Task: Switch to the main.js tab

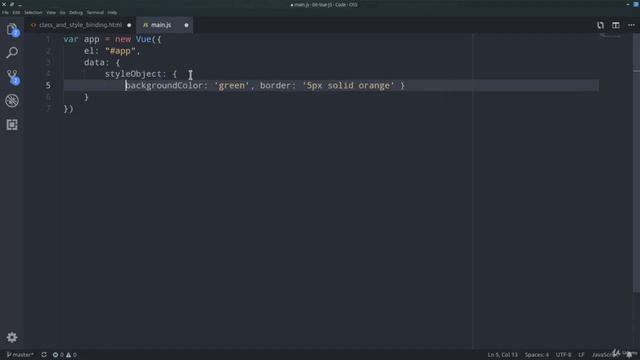Action: click(x=165, y=25)
